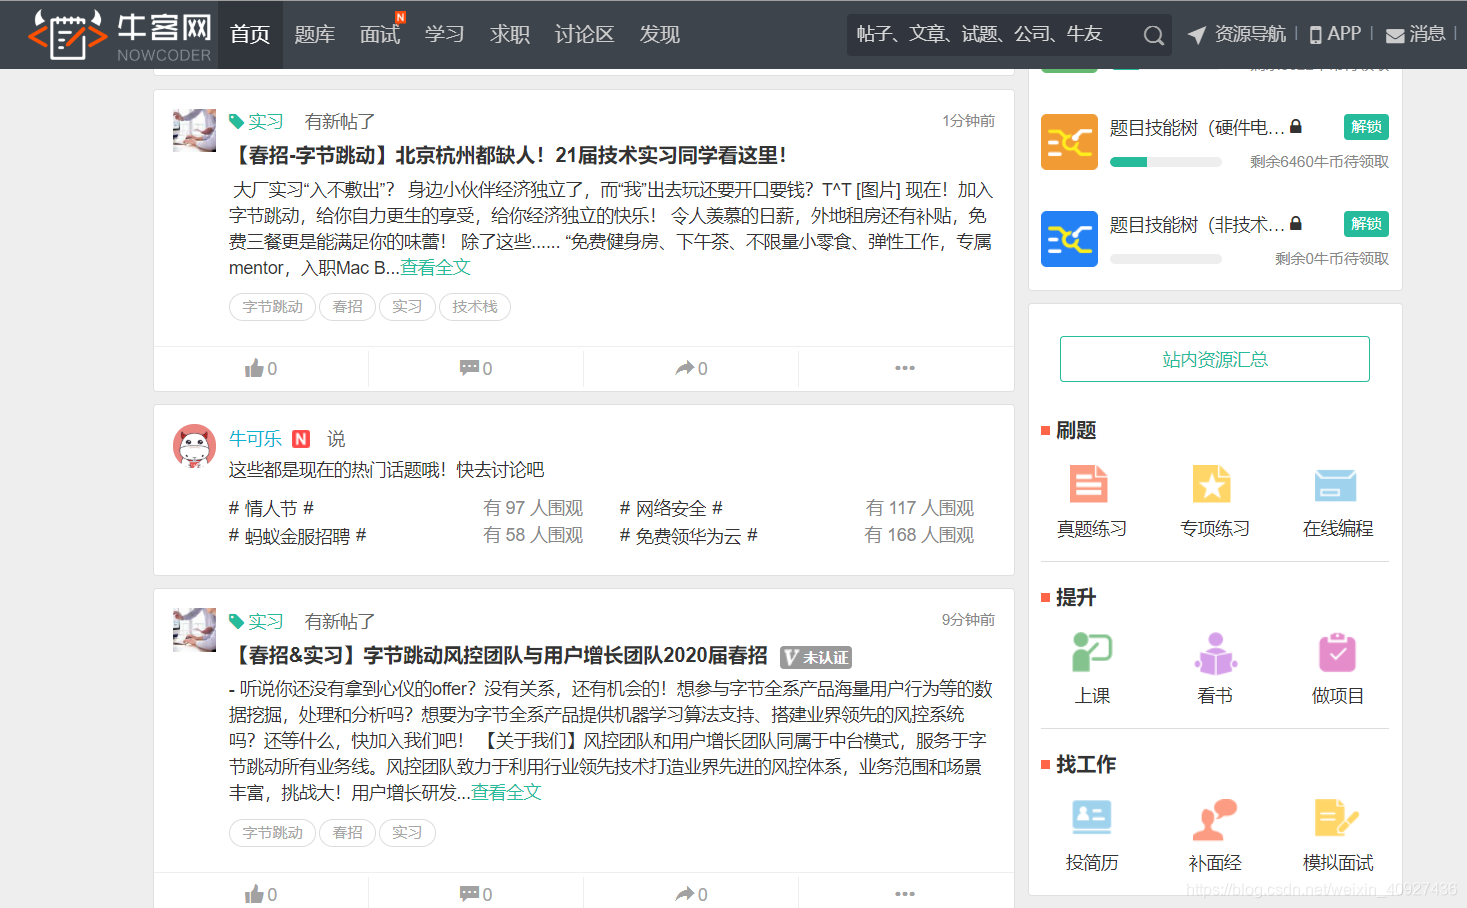Open 做项目 icon

1337,652
